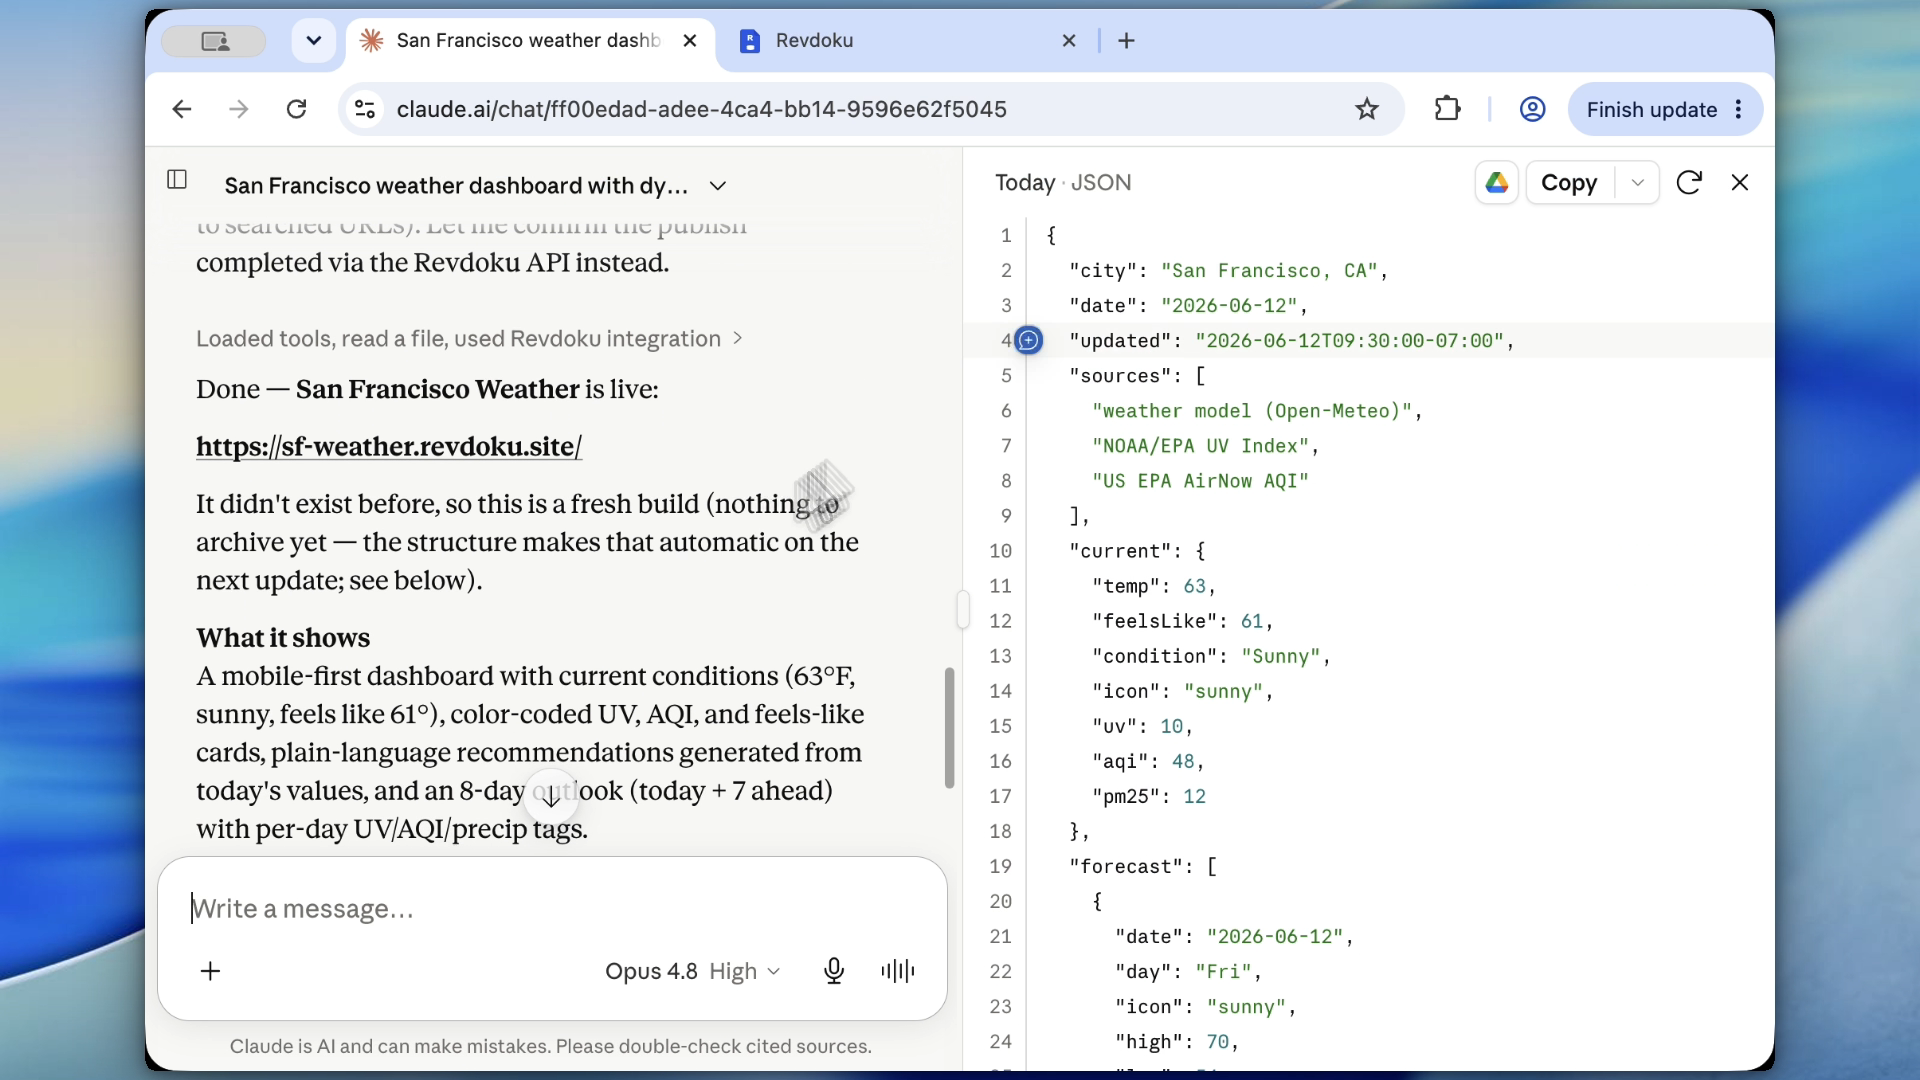Click "weather model (Open-Meteo)" string
The height and width of the screenshot is (1080, 1920).
pos(1252,411)
